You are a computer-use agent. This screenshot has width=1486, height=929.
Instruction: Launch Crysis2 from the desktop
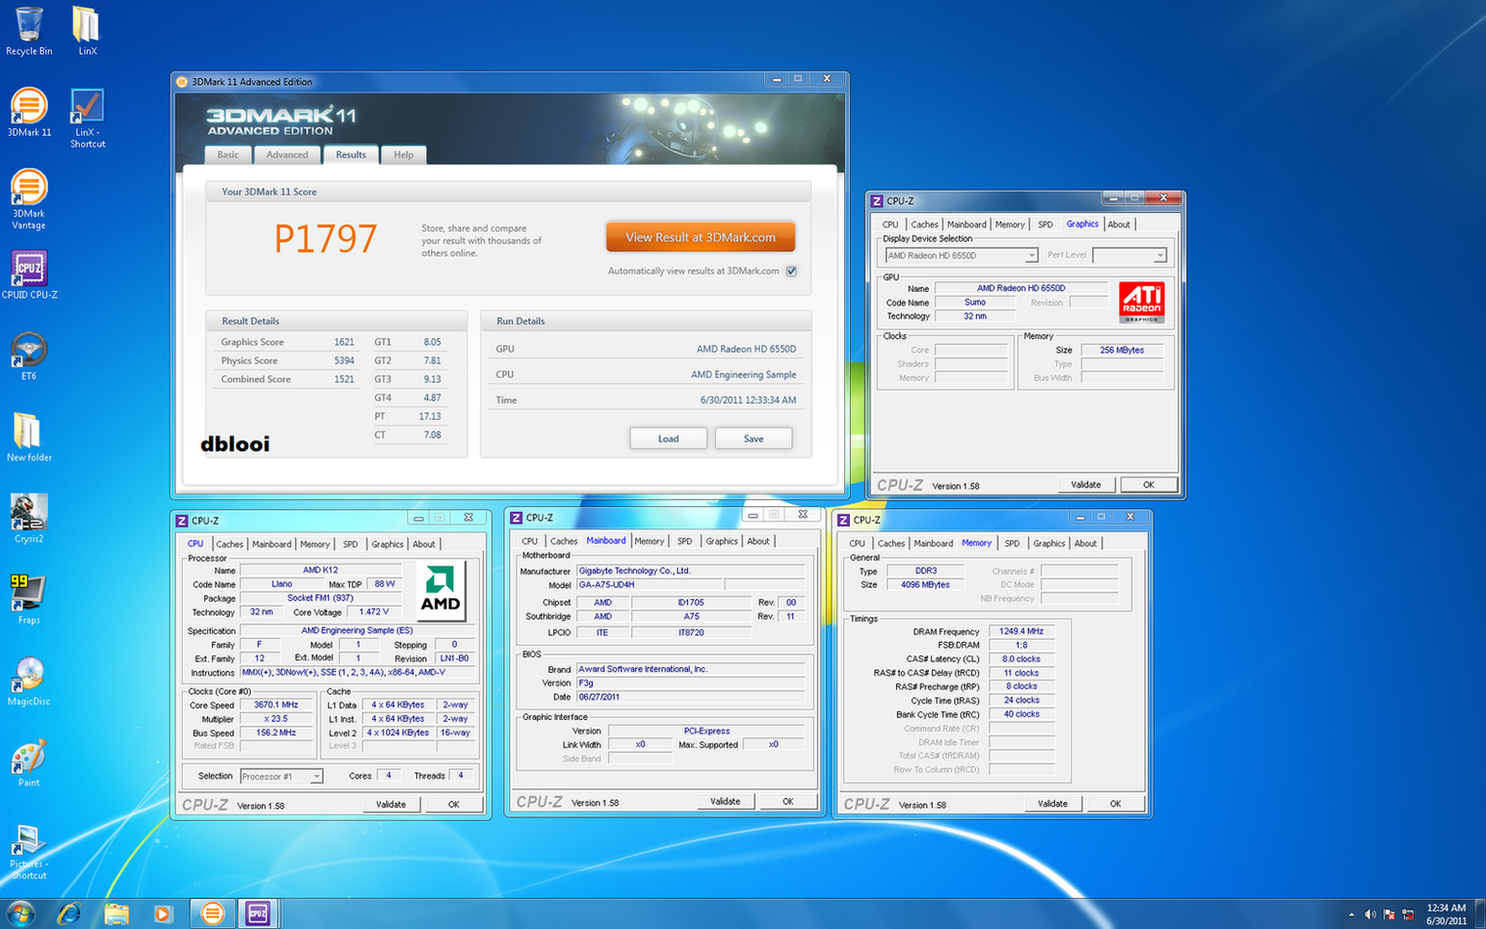29,514
